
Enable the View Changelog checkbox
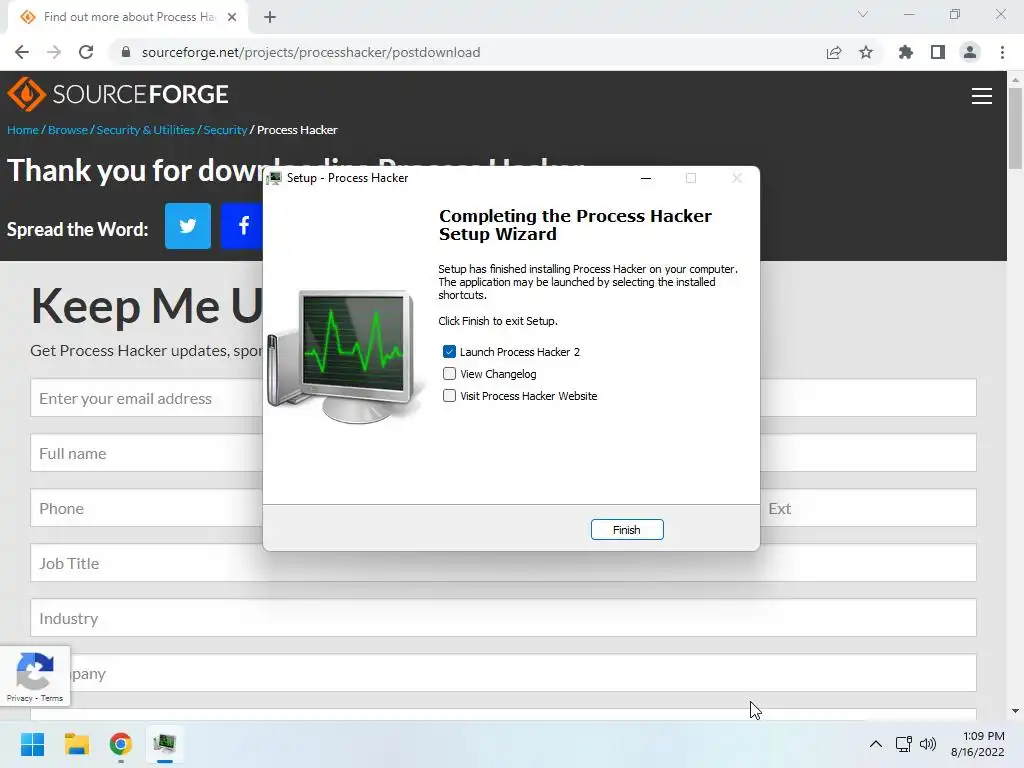[449, 374]
